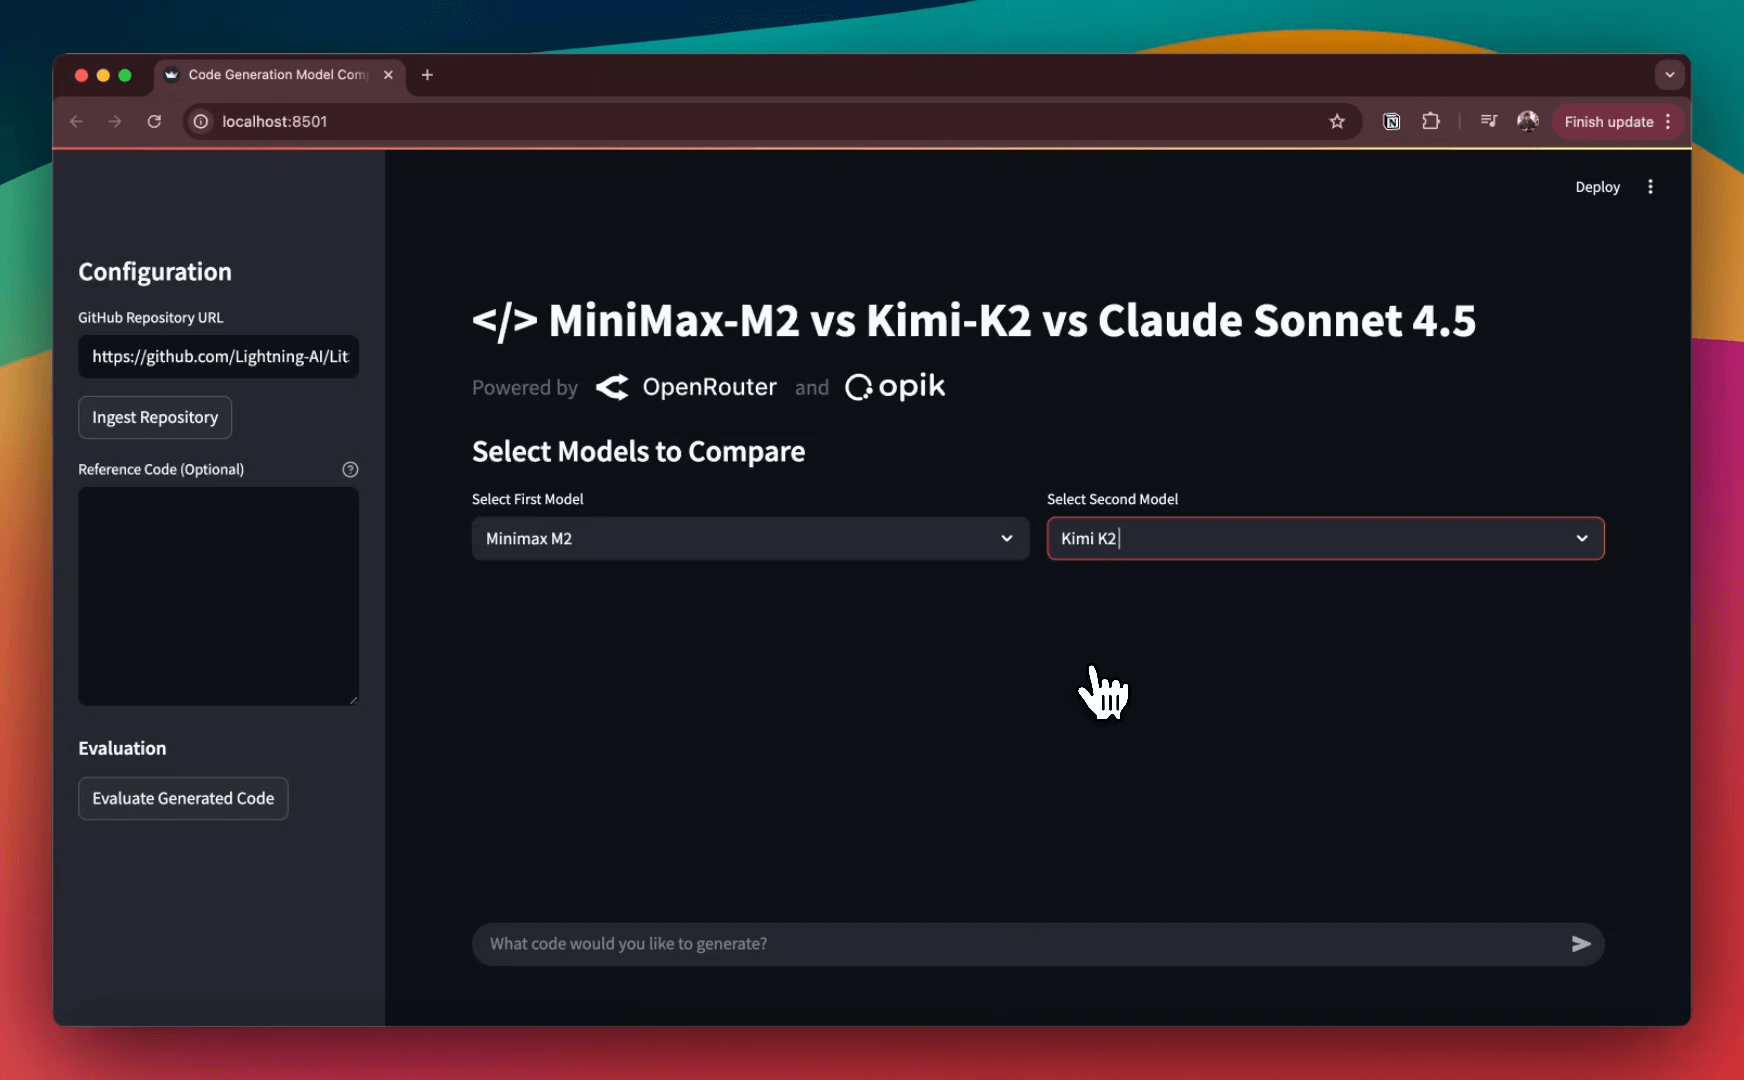The image size is (1744, 1080).
Task: Click the browser back arrow
Action: point(77,121)
